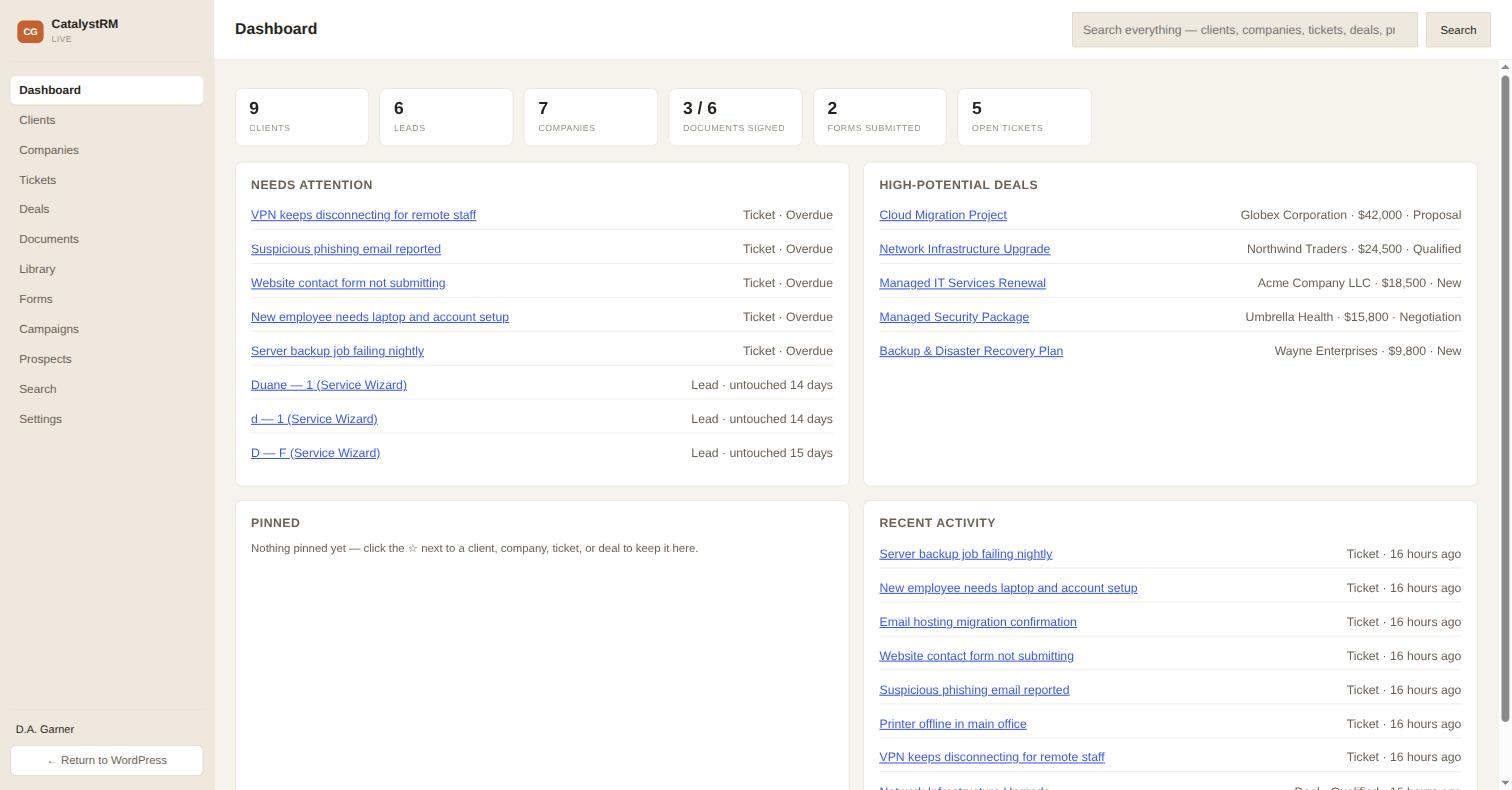Click the Dashboard page title
Image resolution: width=1512 pixels, height=790 pixels.
pyautogui.click(x=276, y=29)
